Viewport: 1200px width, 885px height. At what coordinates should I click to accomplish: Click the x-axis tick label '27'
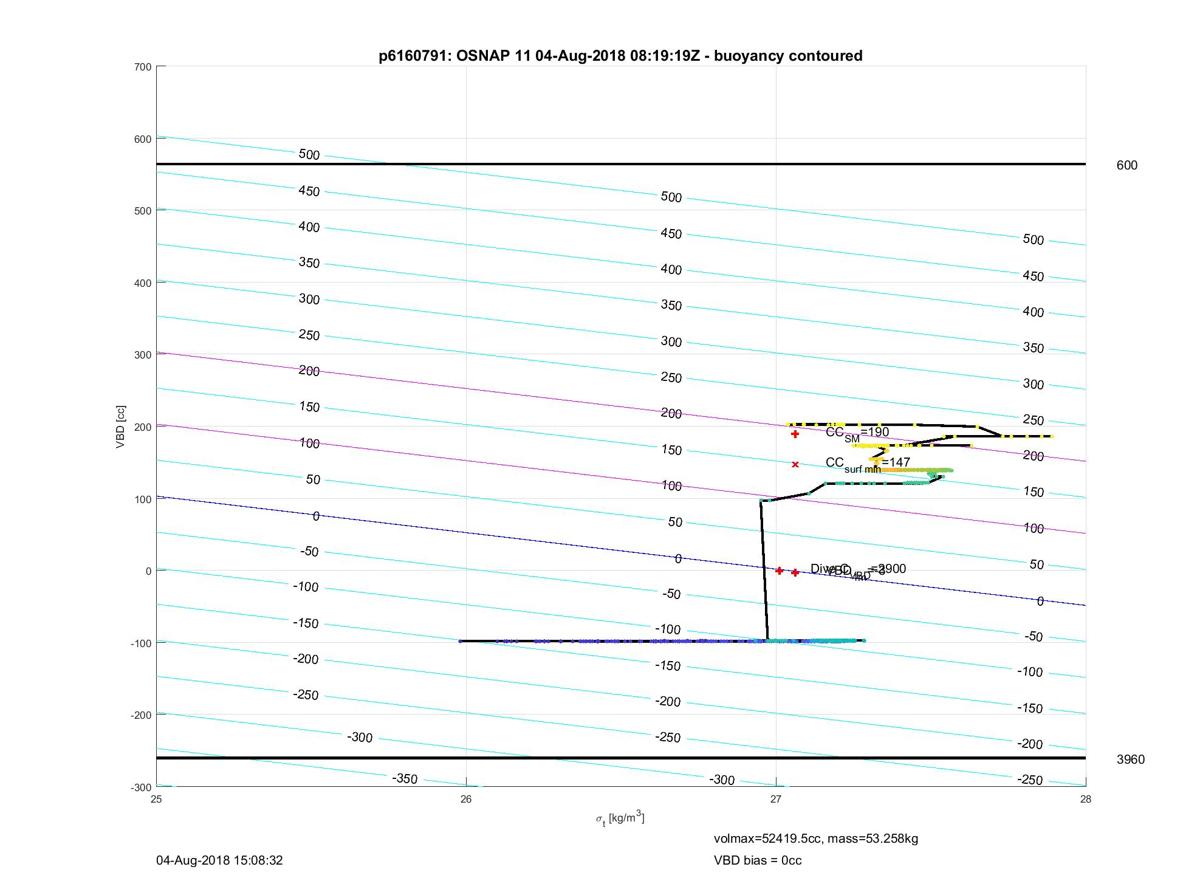click(776, 798)
